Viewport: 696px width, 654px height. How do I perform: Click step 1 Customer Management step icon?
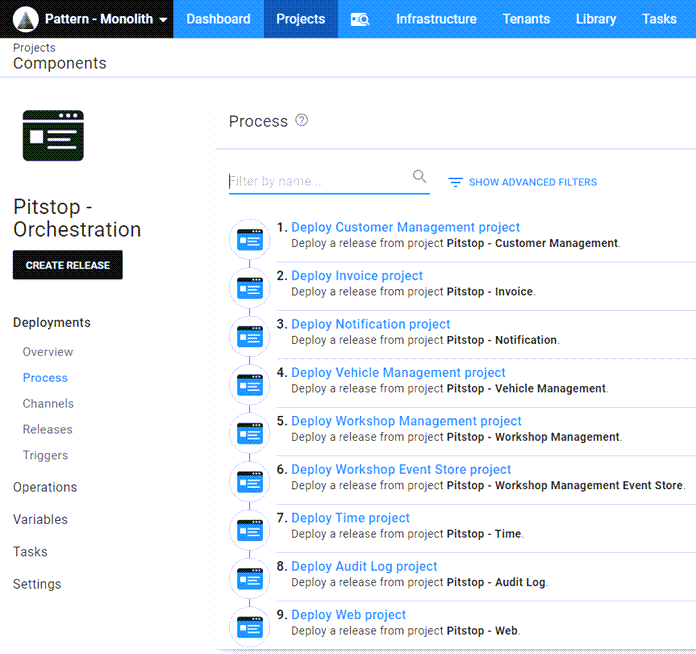[x=249, y=240]
